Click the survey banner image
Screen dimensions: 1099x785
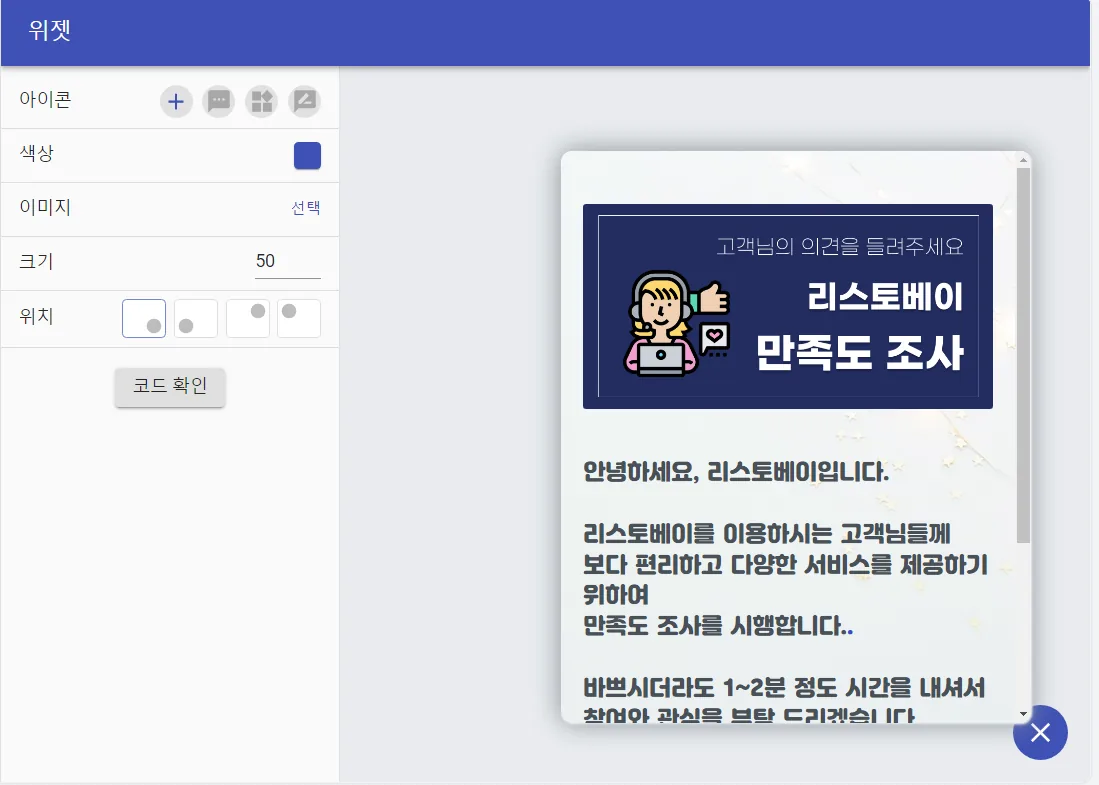point(788,306)
